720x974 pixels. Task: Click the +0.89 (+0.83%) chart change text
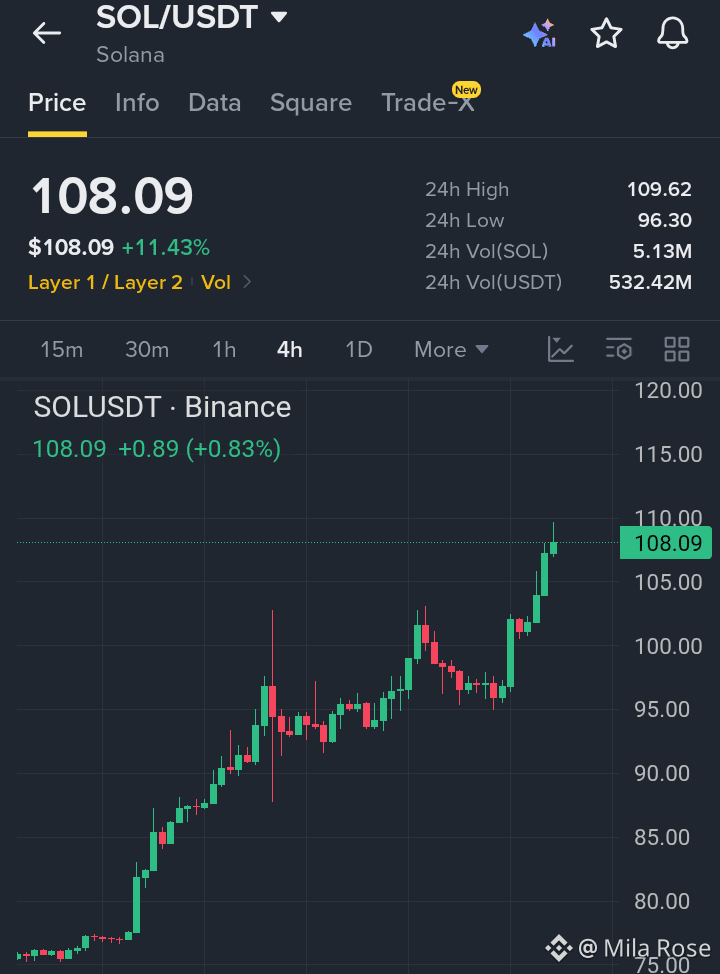(x=199, y=448)
